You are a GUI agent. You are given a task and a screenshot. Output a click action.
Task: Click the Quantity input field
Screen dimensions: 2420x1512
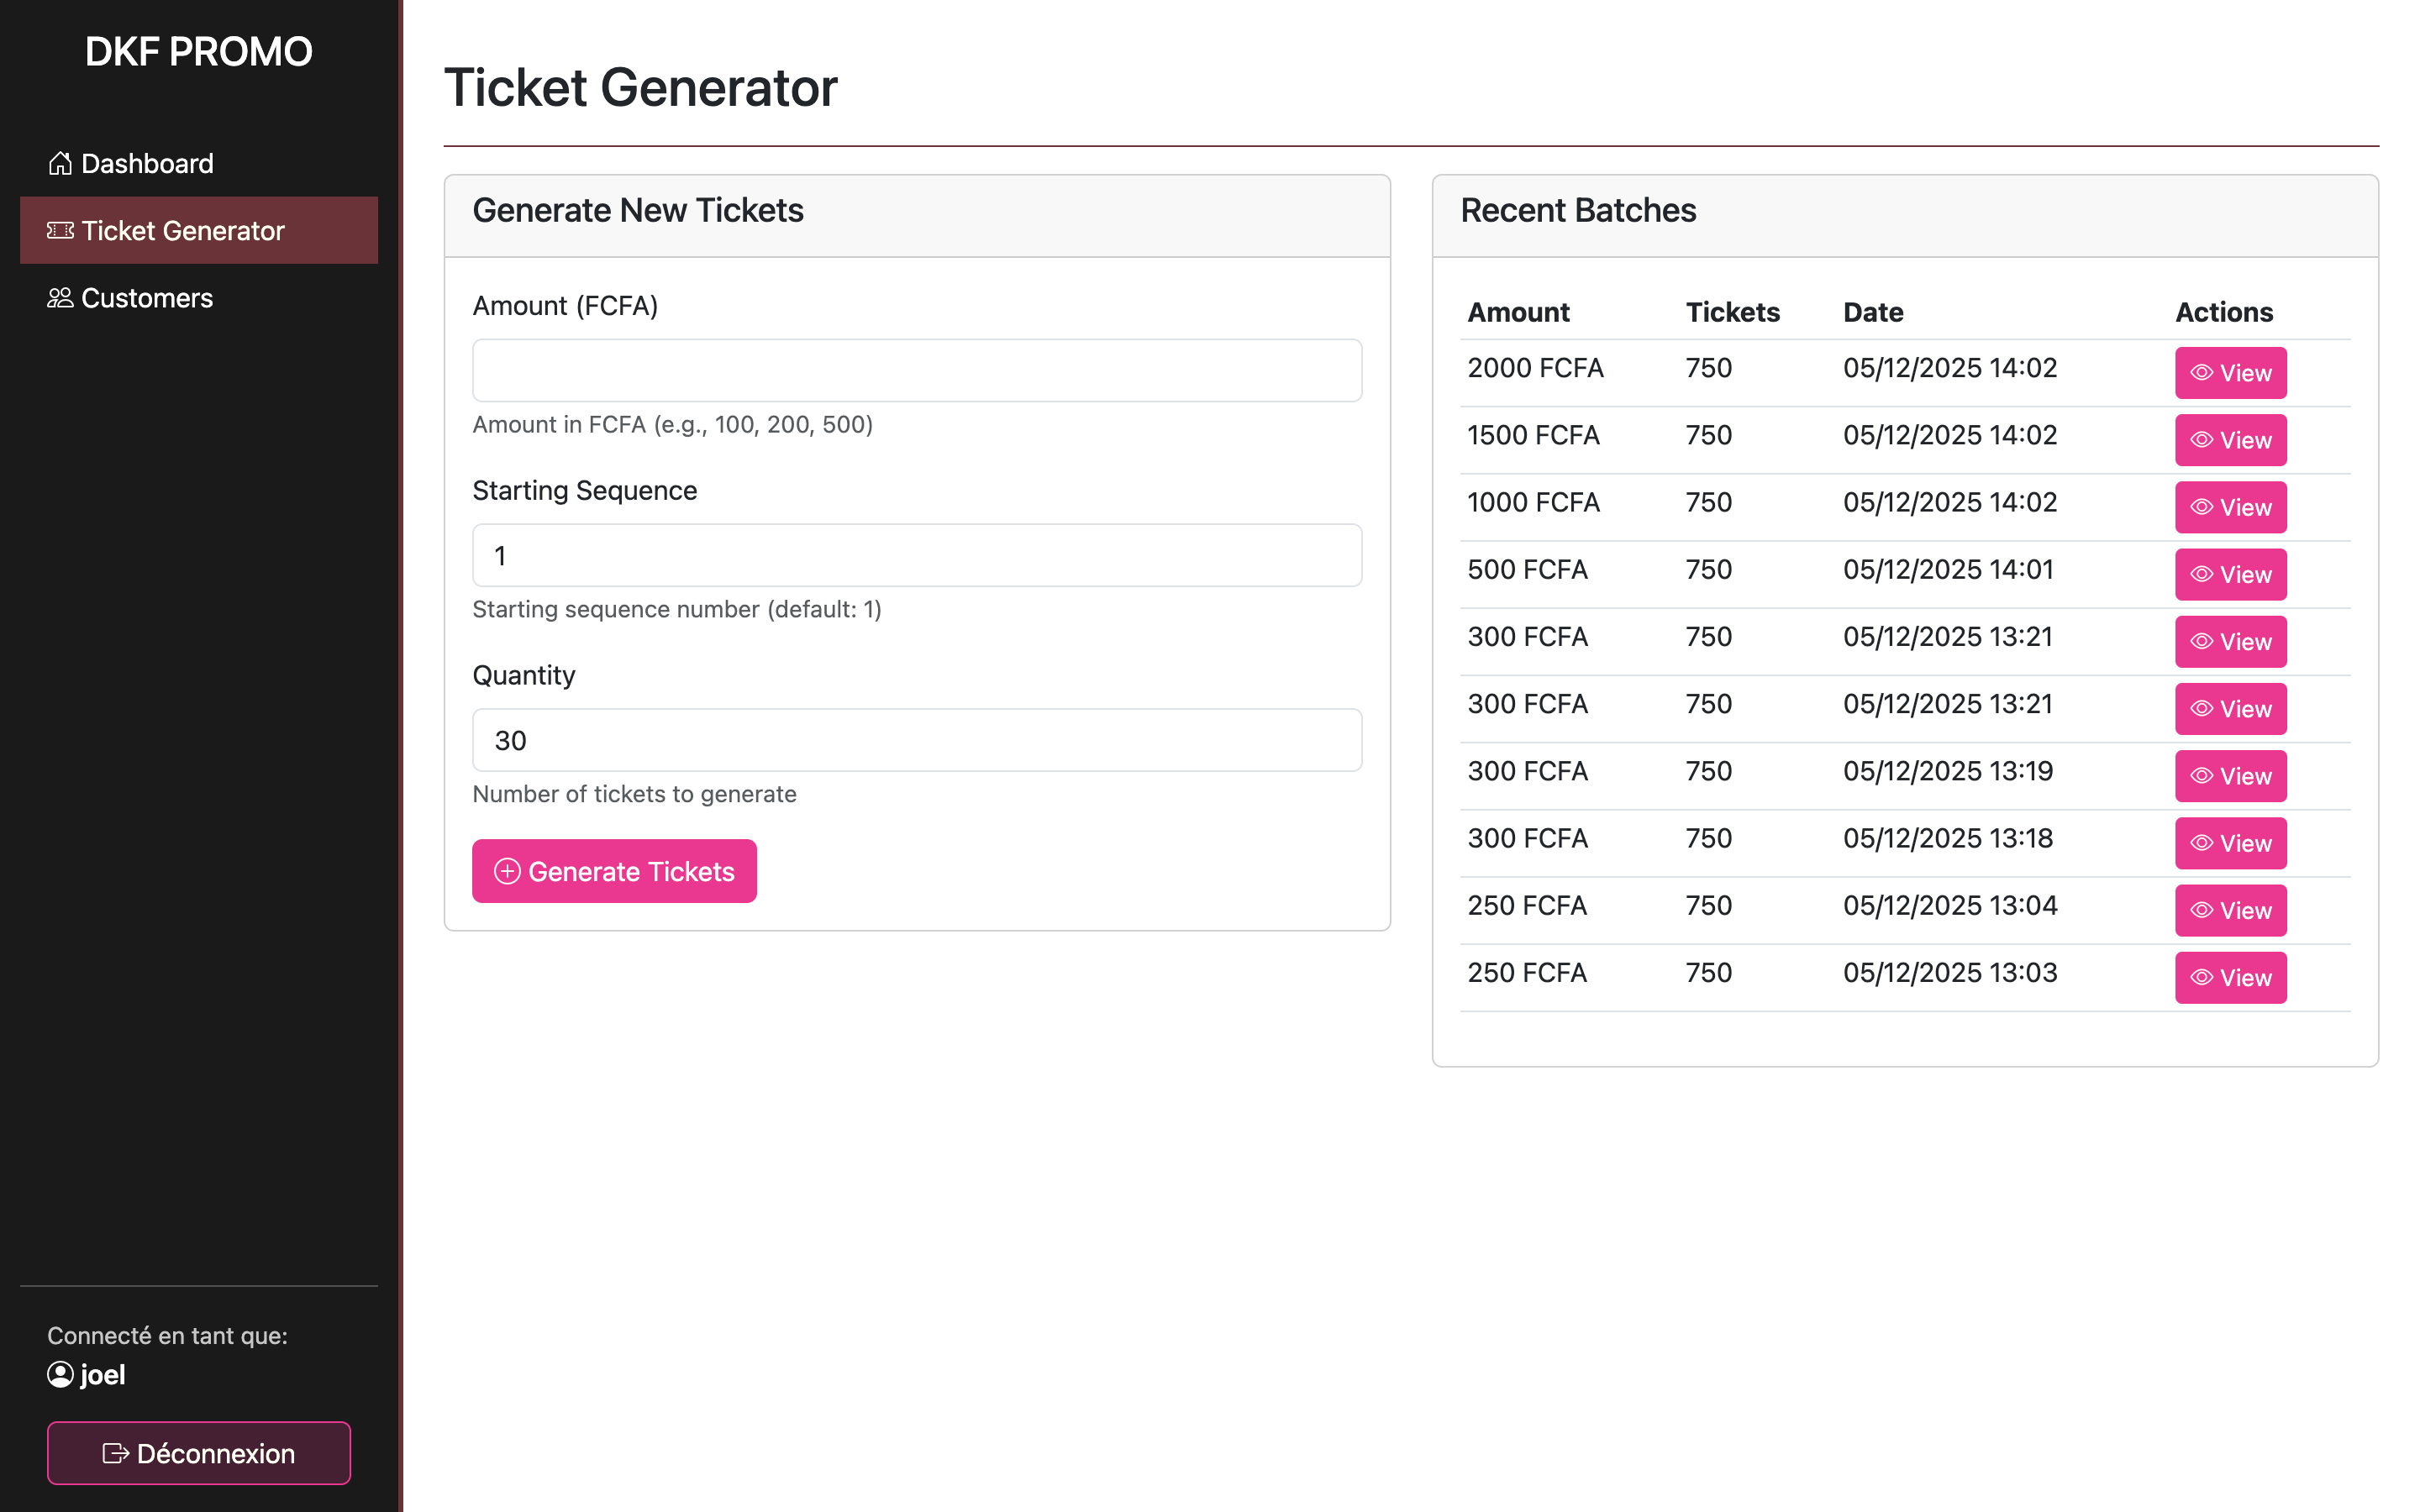[x=916, y=740]
